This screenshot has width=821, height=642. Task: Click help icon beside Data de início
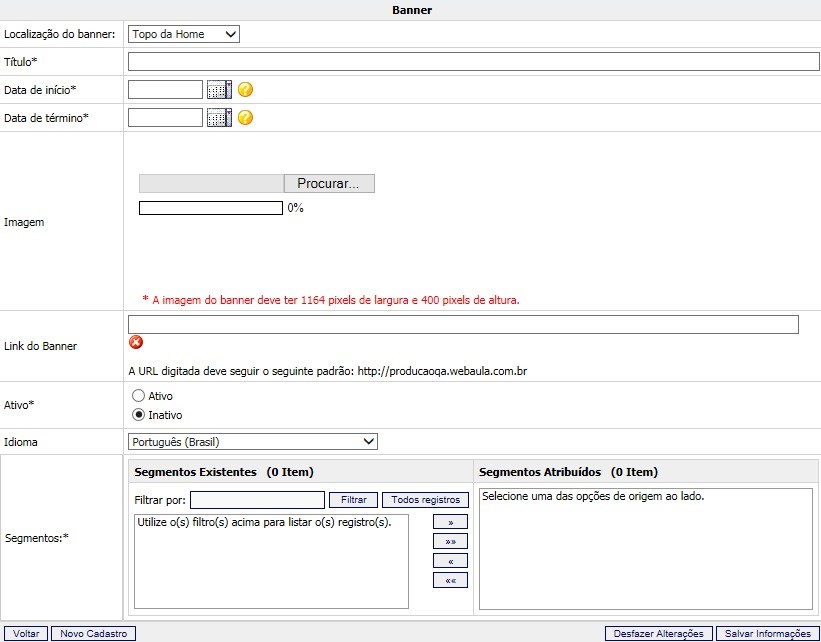click(x=245, y=90)
